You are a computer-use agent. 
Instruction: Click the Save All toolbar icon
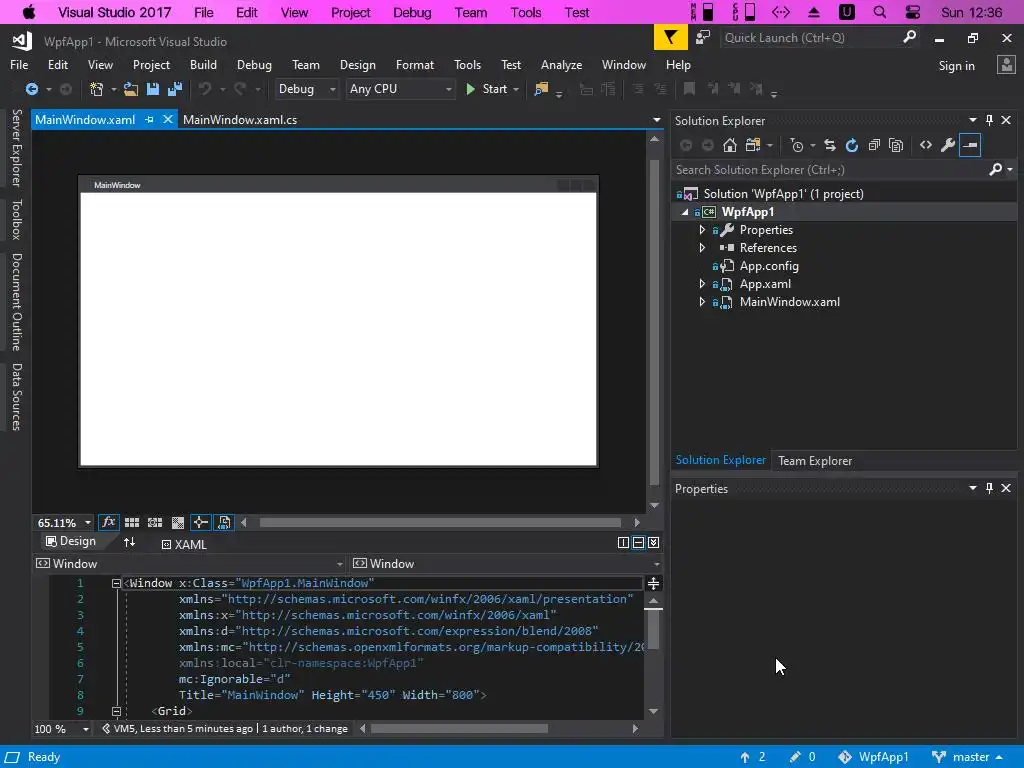click(174, 89)
